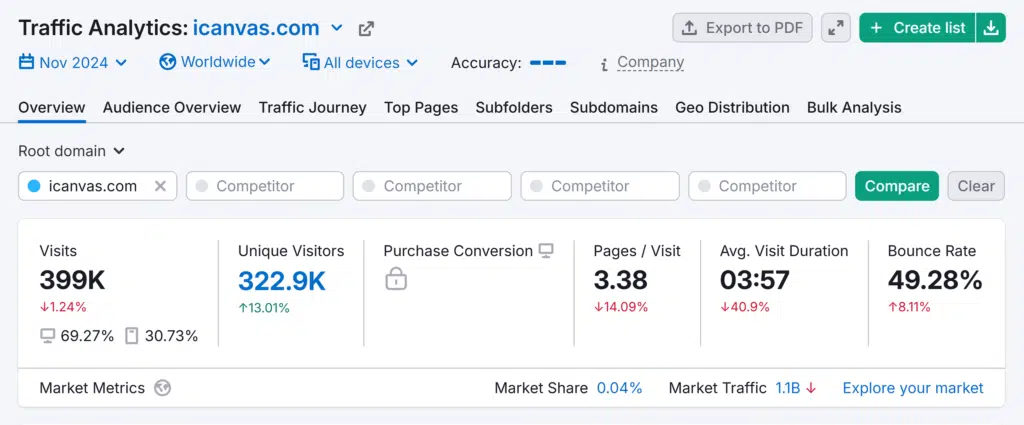Screen dimensions: 1024x425
Task: Click the desktop share icon showing 69.27%
Action: point(47,336)
